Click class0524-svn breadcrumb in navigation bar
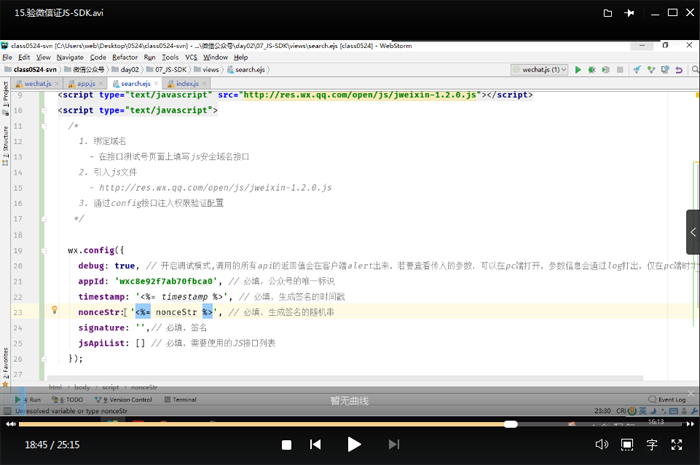Image resolution: width=700 pixels, height=465 pixels. [31, 70]
